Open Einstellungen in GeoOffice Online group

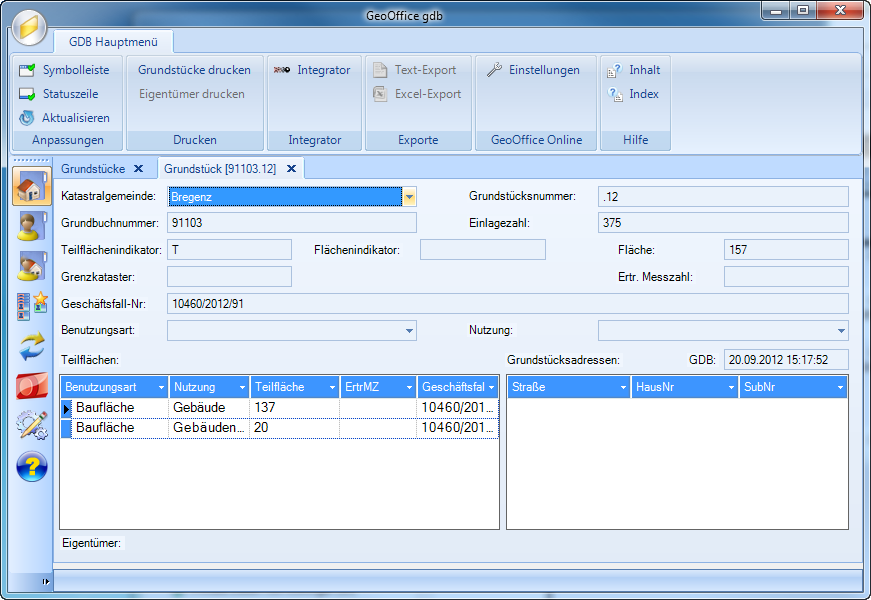pyautogui.click(x=533, y=70)
